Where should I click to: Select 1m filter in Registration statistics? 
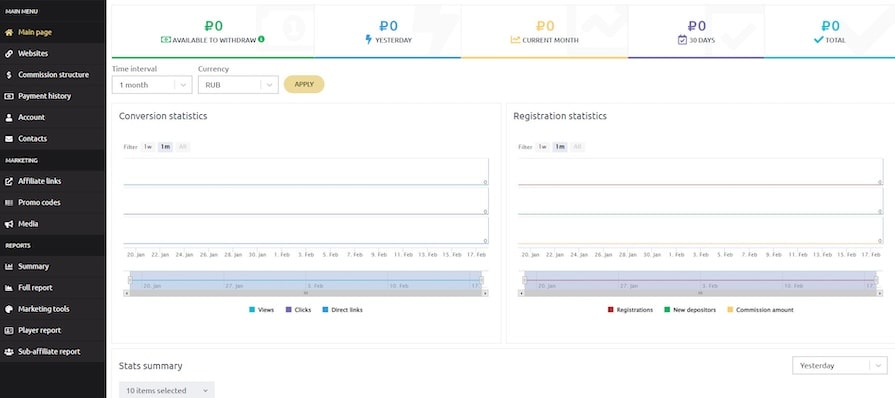point(560,147)
